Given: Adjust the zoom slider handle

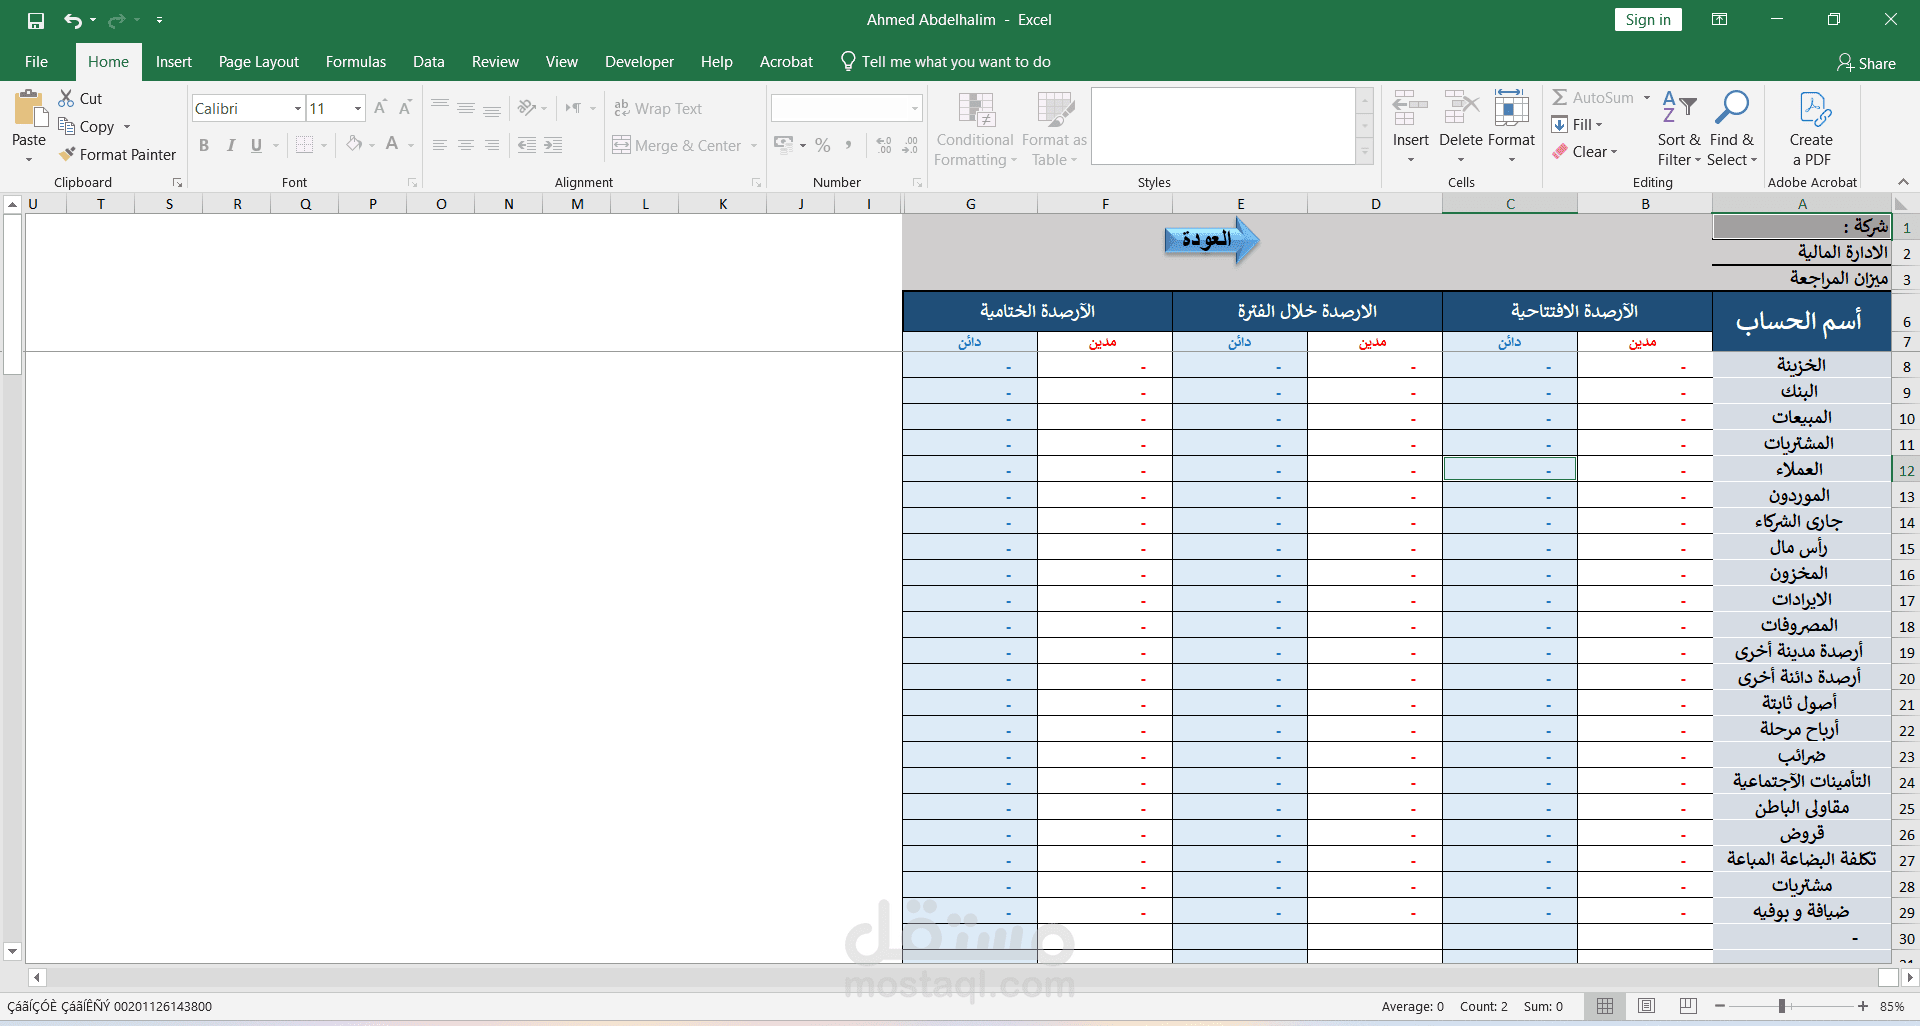Looking at the screenshot, I should click(1782, 1006).
